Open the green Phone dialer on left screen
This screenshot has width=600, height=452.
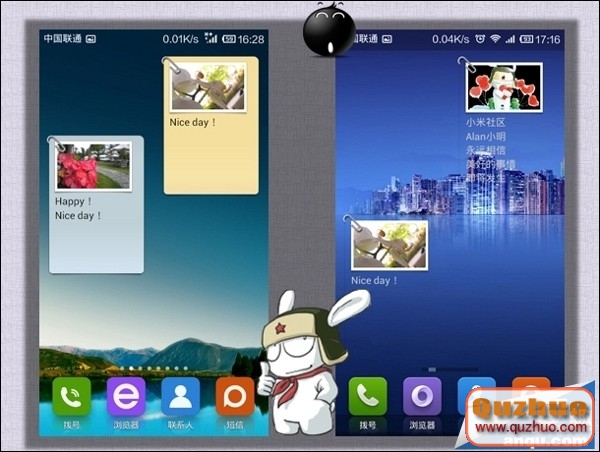click(72, 397)
